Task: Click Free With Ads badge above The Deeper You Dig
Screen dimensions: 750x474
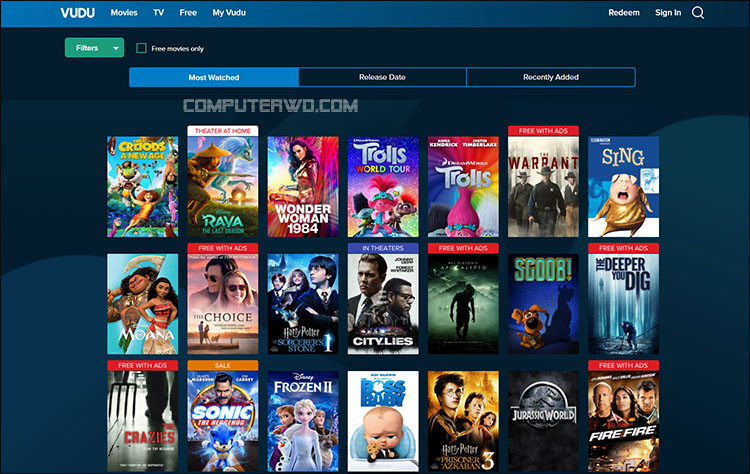Action: [x=623, y=248]
